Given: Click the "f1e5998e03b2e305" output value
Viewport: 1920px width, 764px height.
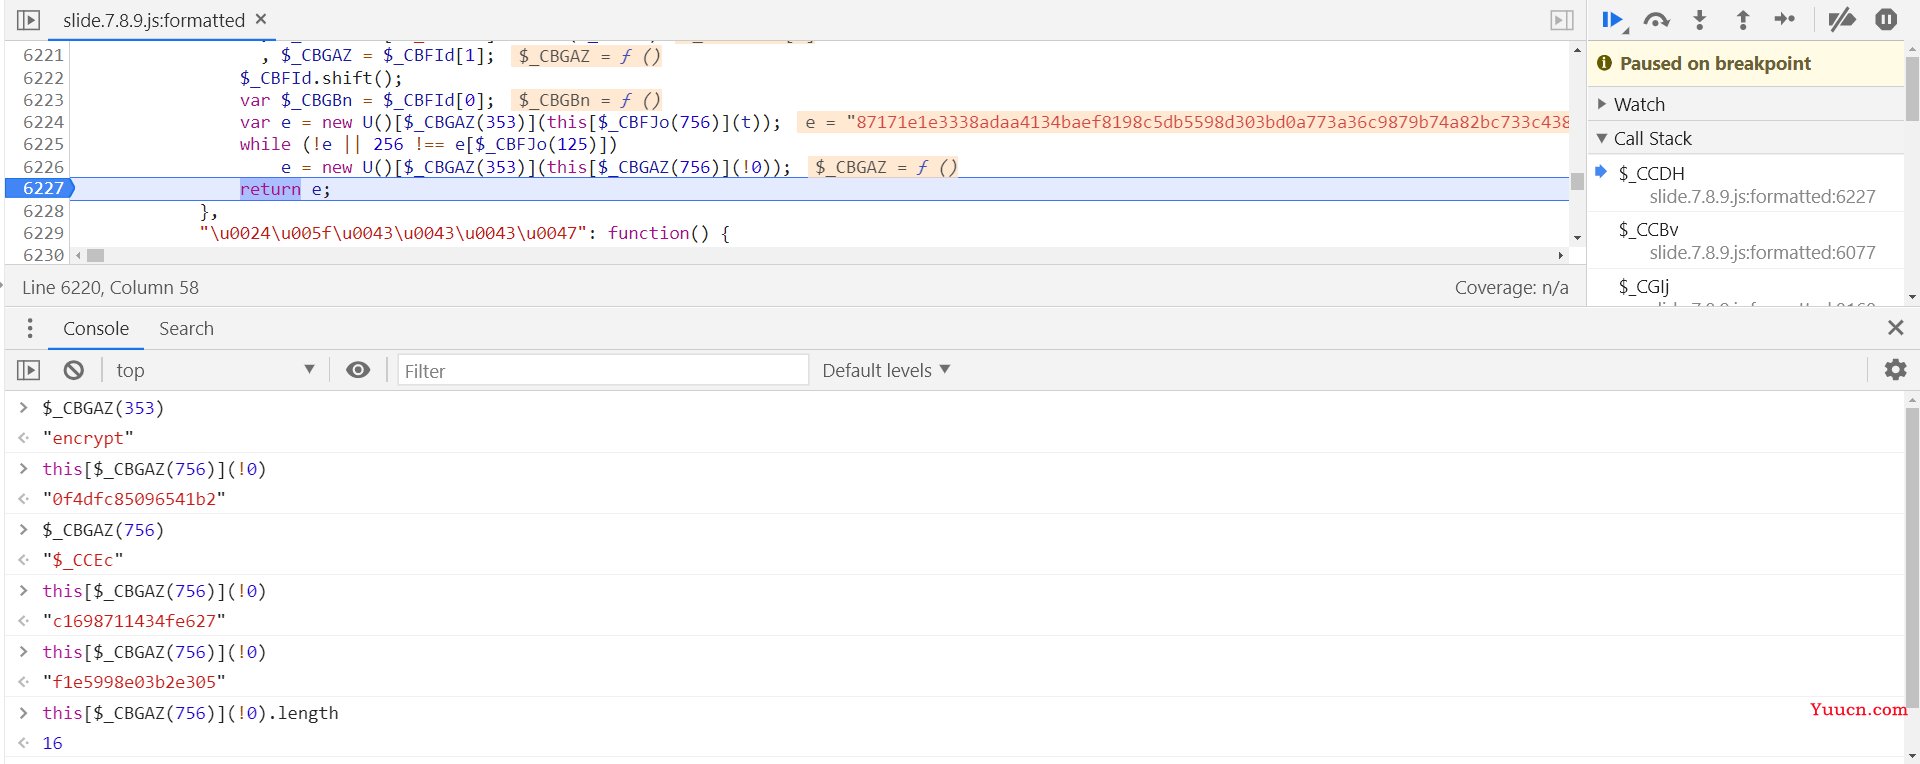Looking at the screenshot, I should tap(134, 682).
